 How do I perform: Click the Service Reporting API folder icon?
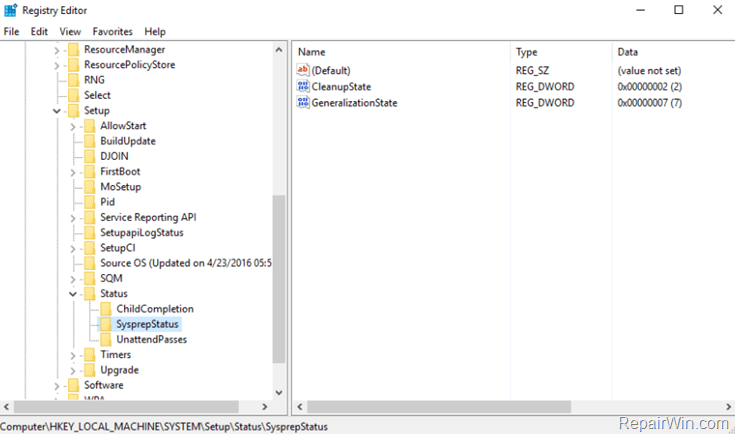coord(90,217)
